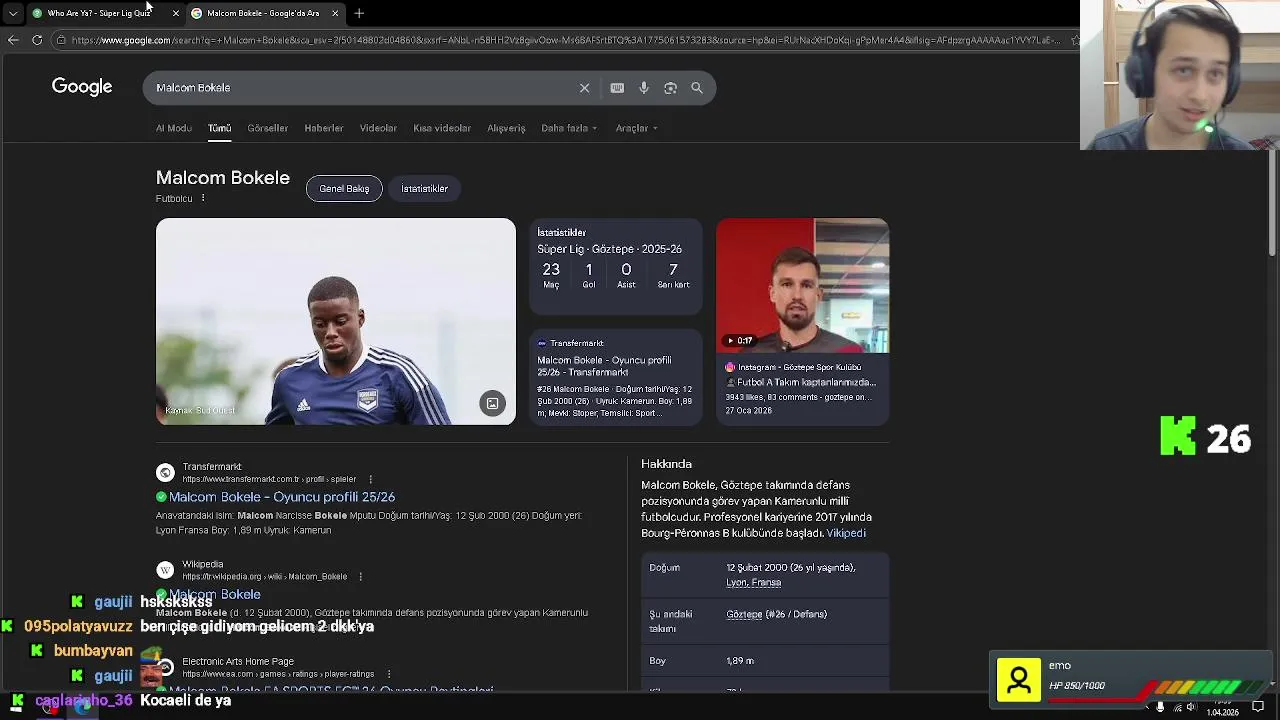Follow the Göztepe current team link
Viewport: 1280px width, 720px height.
(x=744, y=614)
